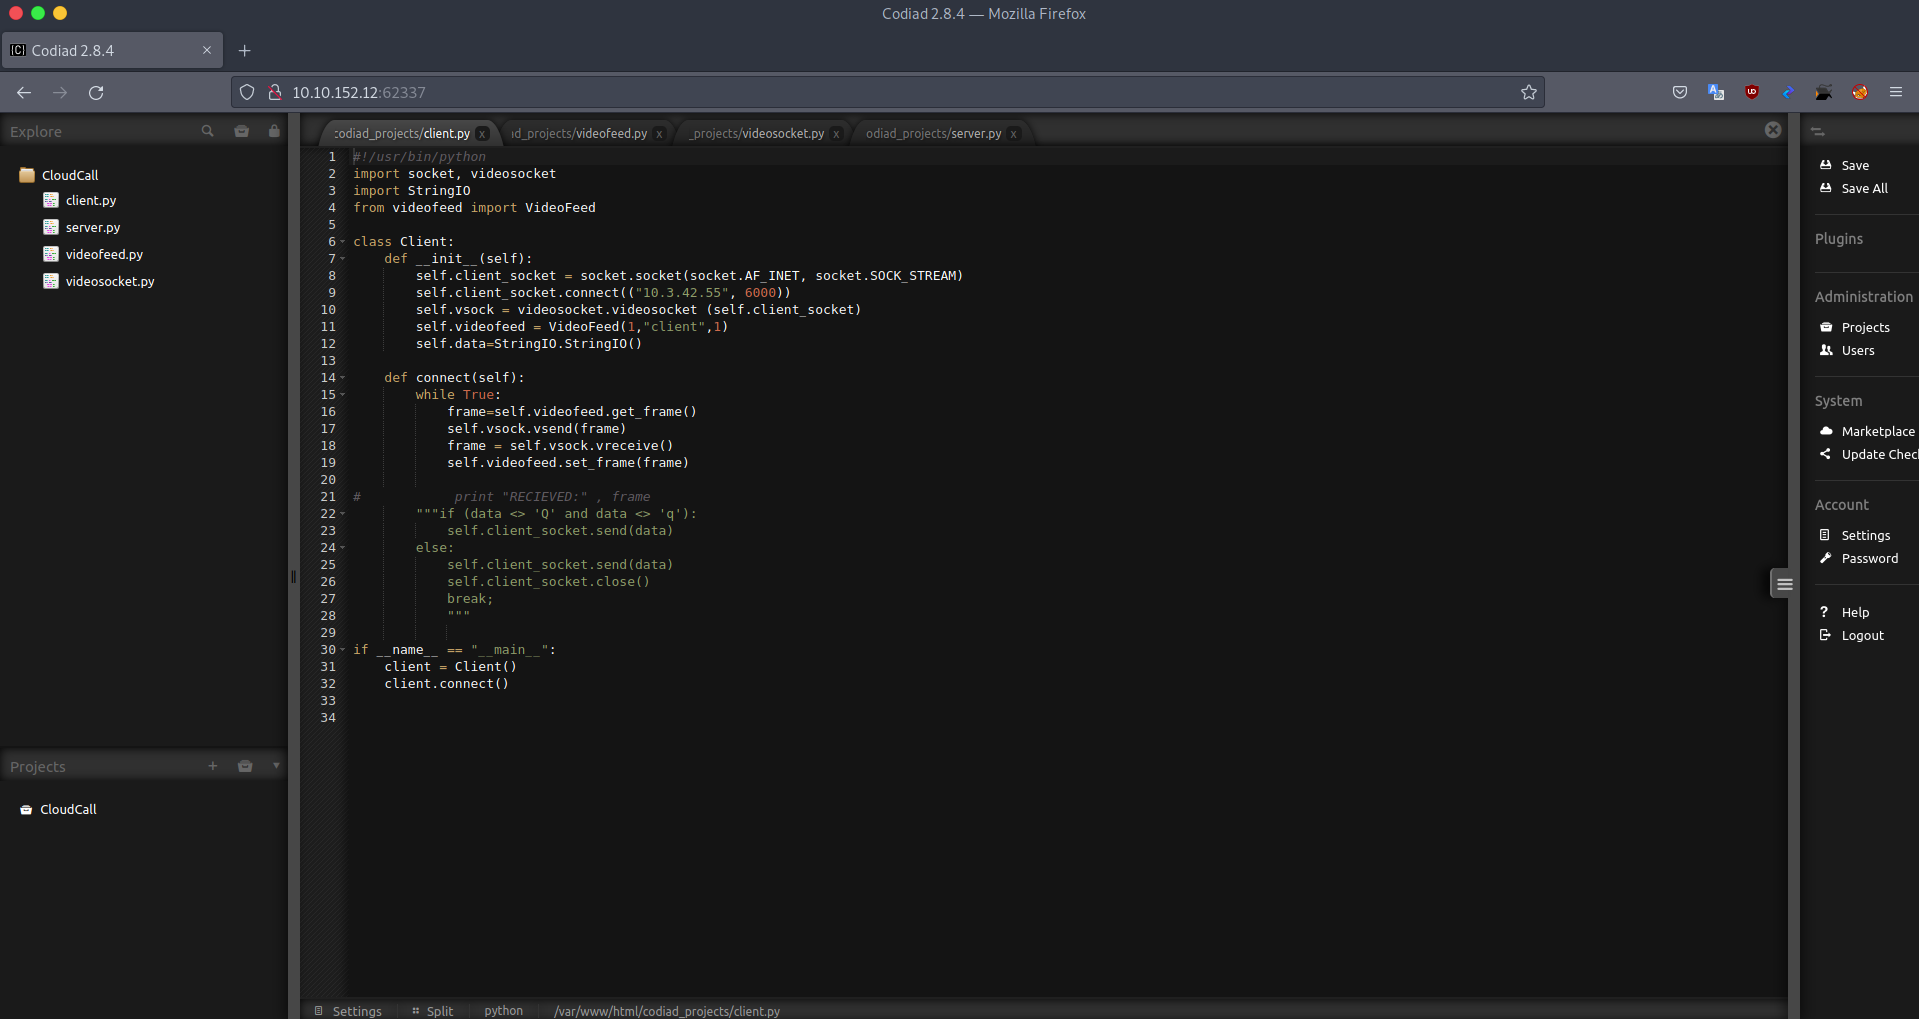
Task: Open account Settings in right sidebar
Action: point(1854,536)
